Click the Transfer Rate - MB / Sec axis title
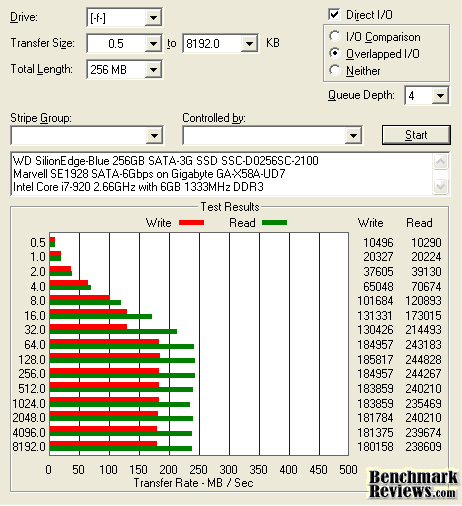The width and height of the screenshot is (462, 506). pyautogui.click(x=194, y=483)
